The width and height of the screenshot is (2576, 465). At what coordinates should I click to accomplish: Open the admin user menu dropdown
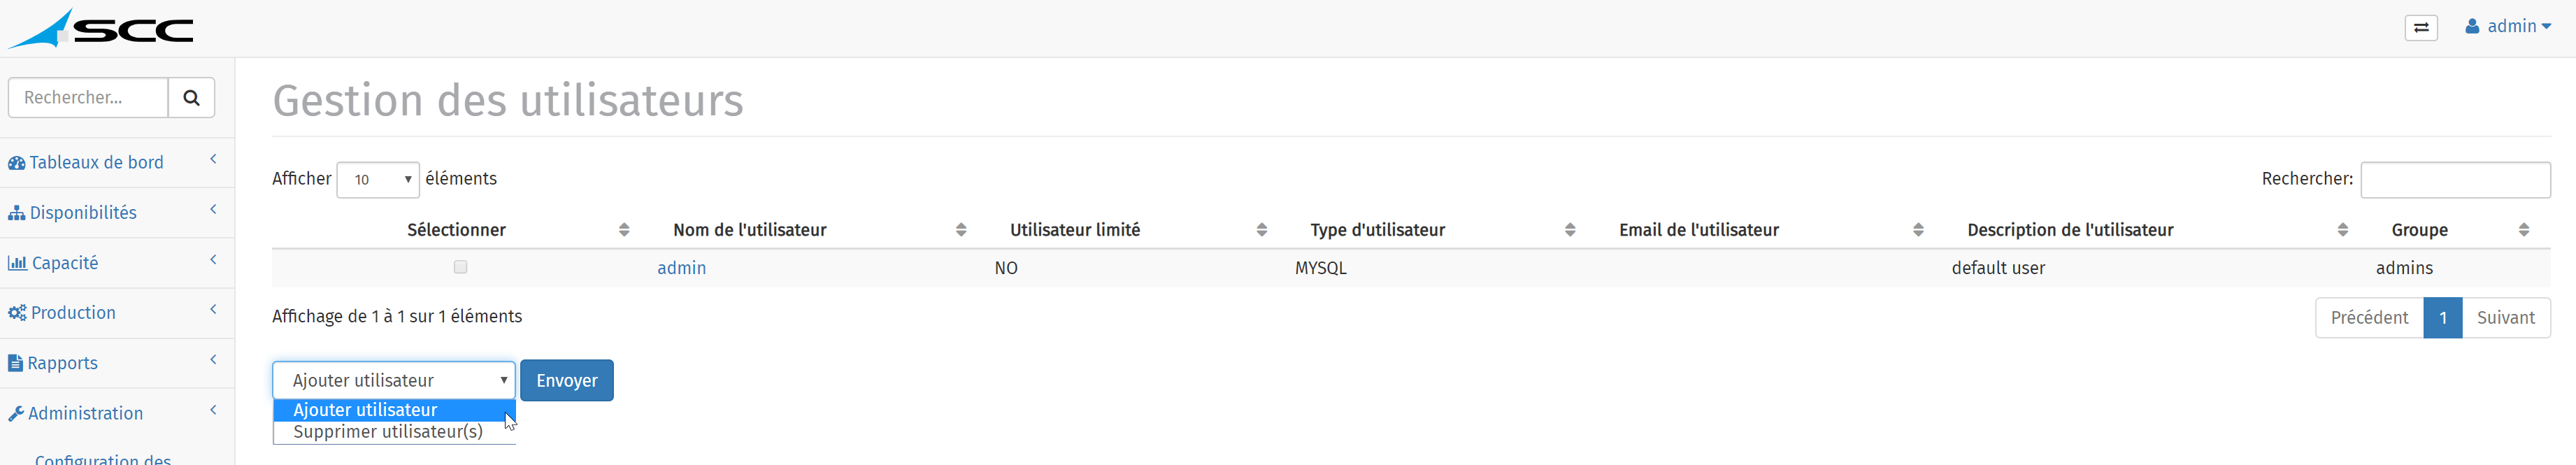2508,27
